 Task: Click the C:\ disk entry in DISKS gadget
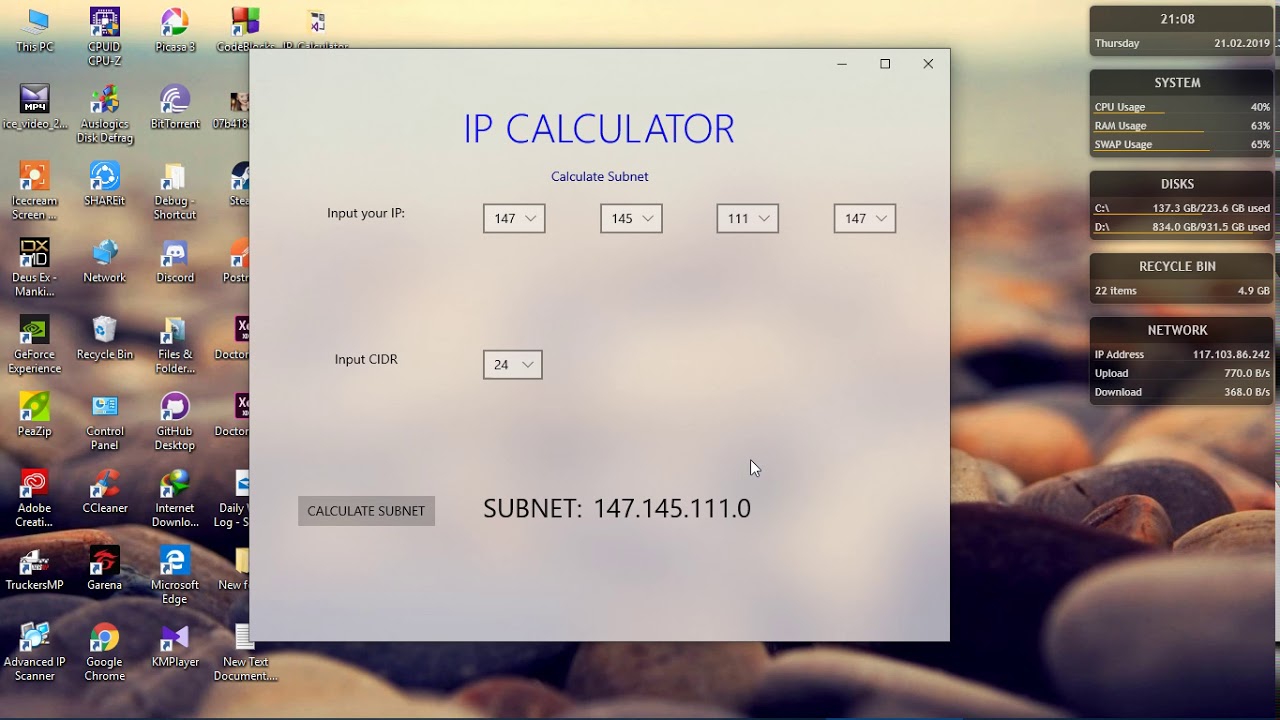click(x=1182, y=208)
